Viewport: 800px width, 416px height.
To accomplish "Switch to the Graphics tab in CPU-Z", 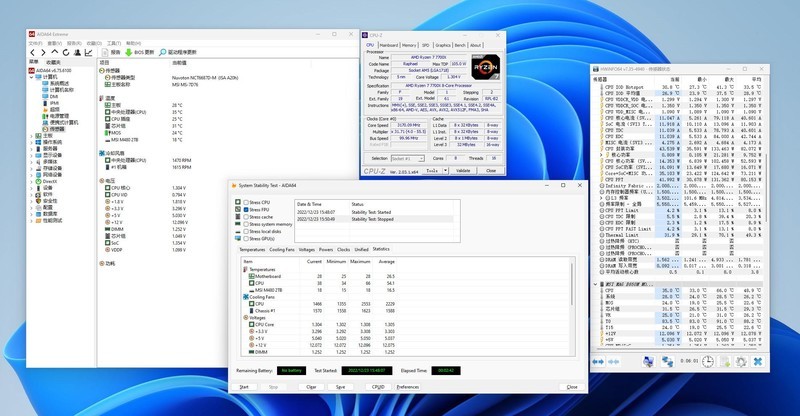I will (442, 45).
